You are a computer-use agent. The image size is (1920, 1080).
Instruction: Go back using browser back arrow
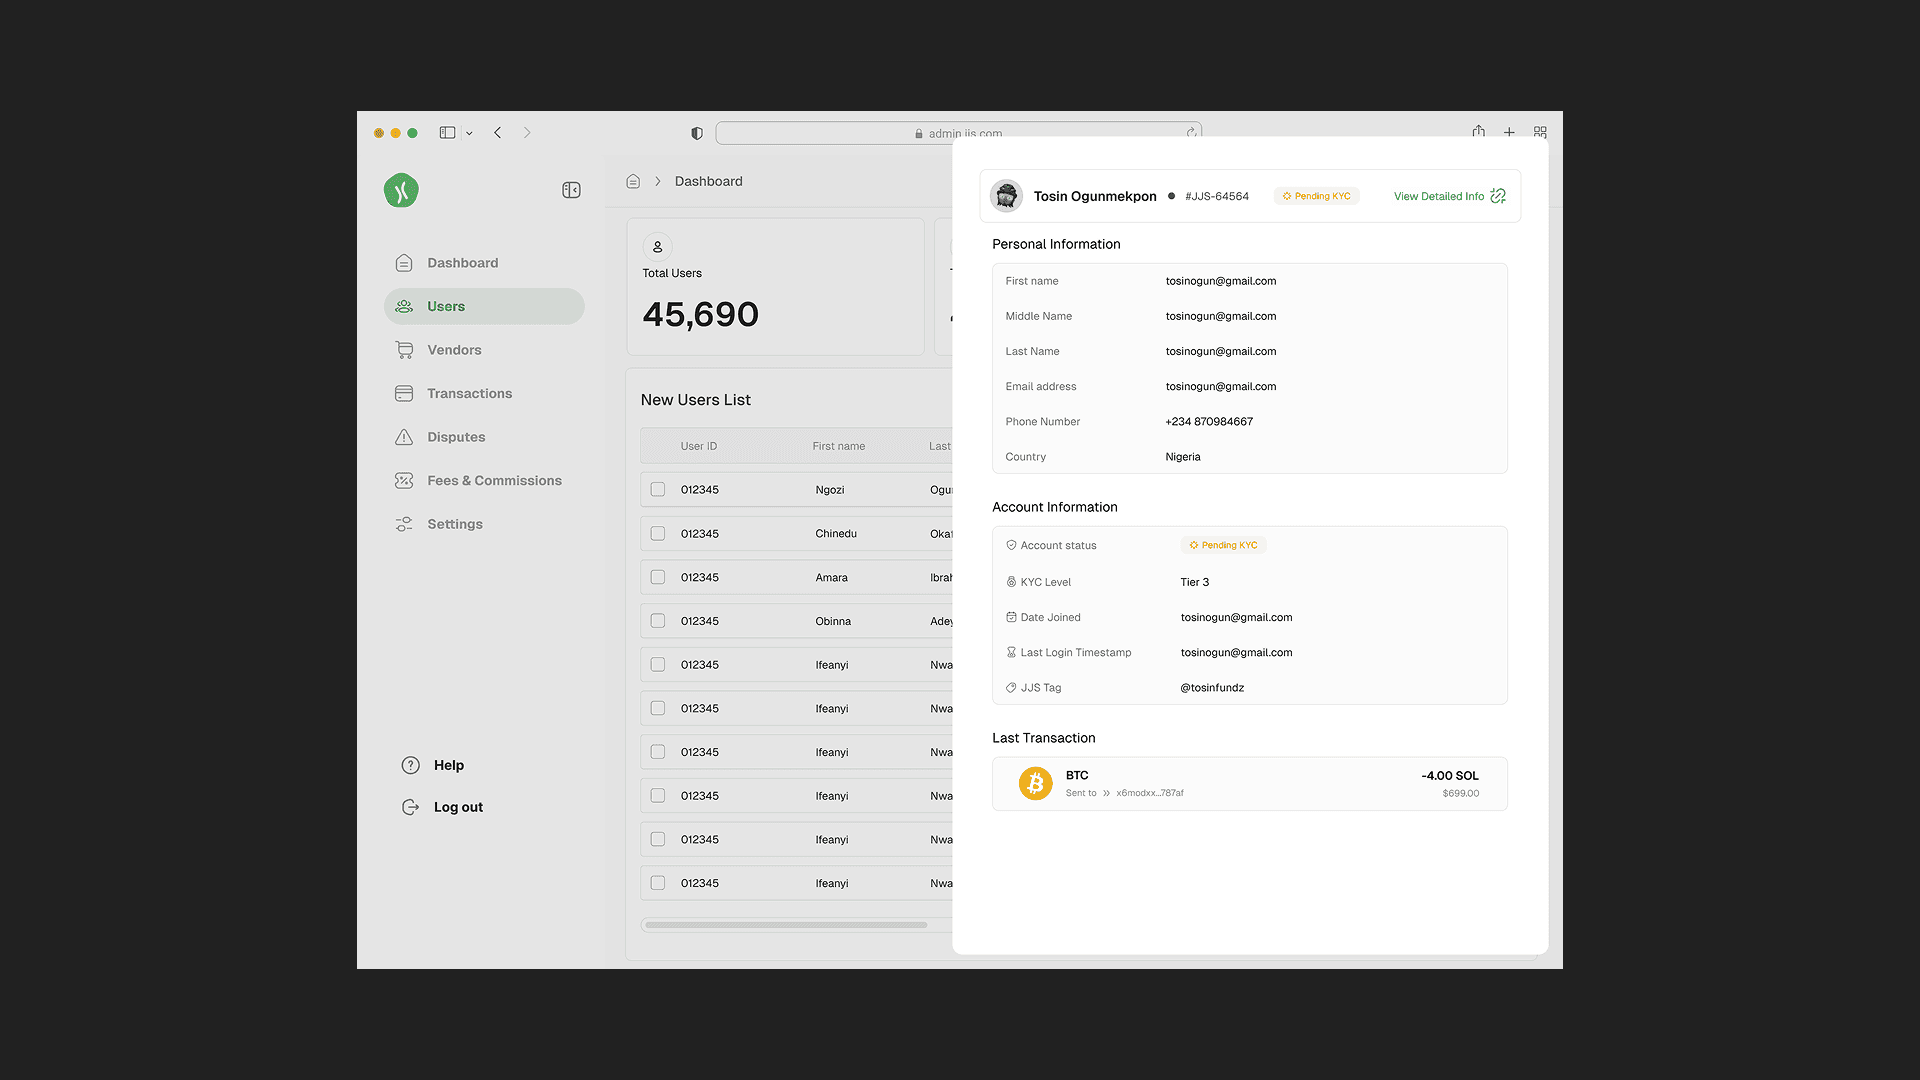(497, 132)
